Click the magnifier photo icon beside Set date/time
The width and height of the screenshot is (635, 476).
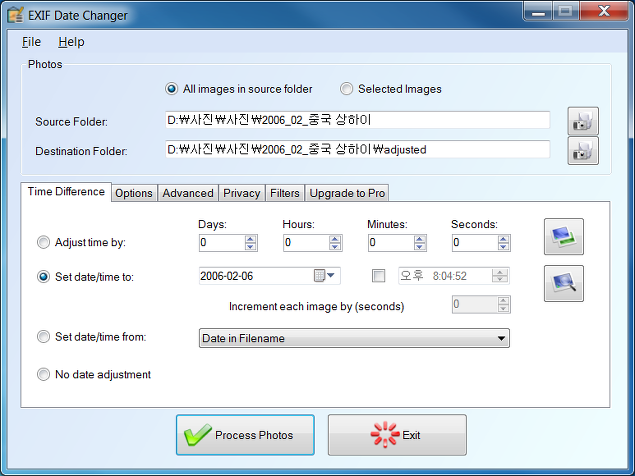(x=564, y=283)
